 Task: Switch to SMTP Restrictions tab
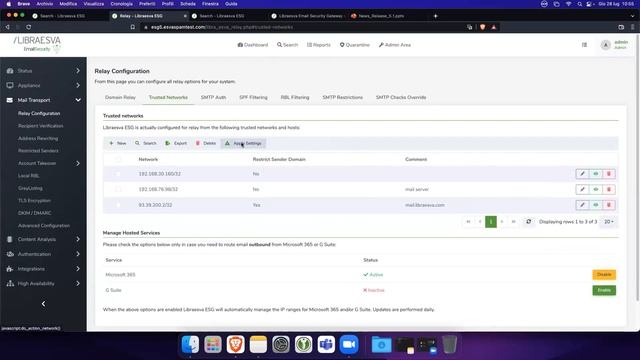(342, 98)
